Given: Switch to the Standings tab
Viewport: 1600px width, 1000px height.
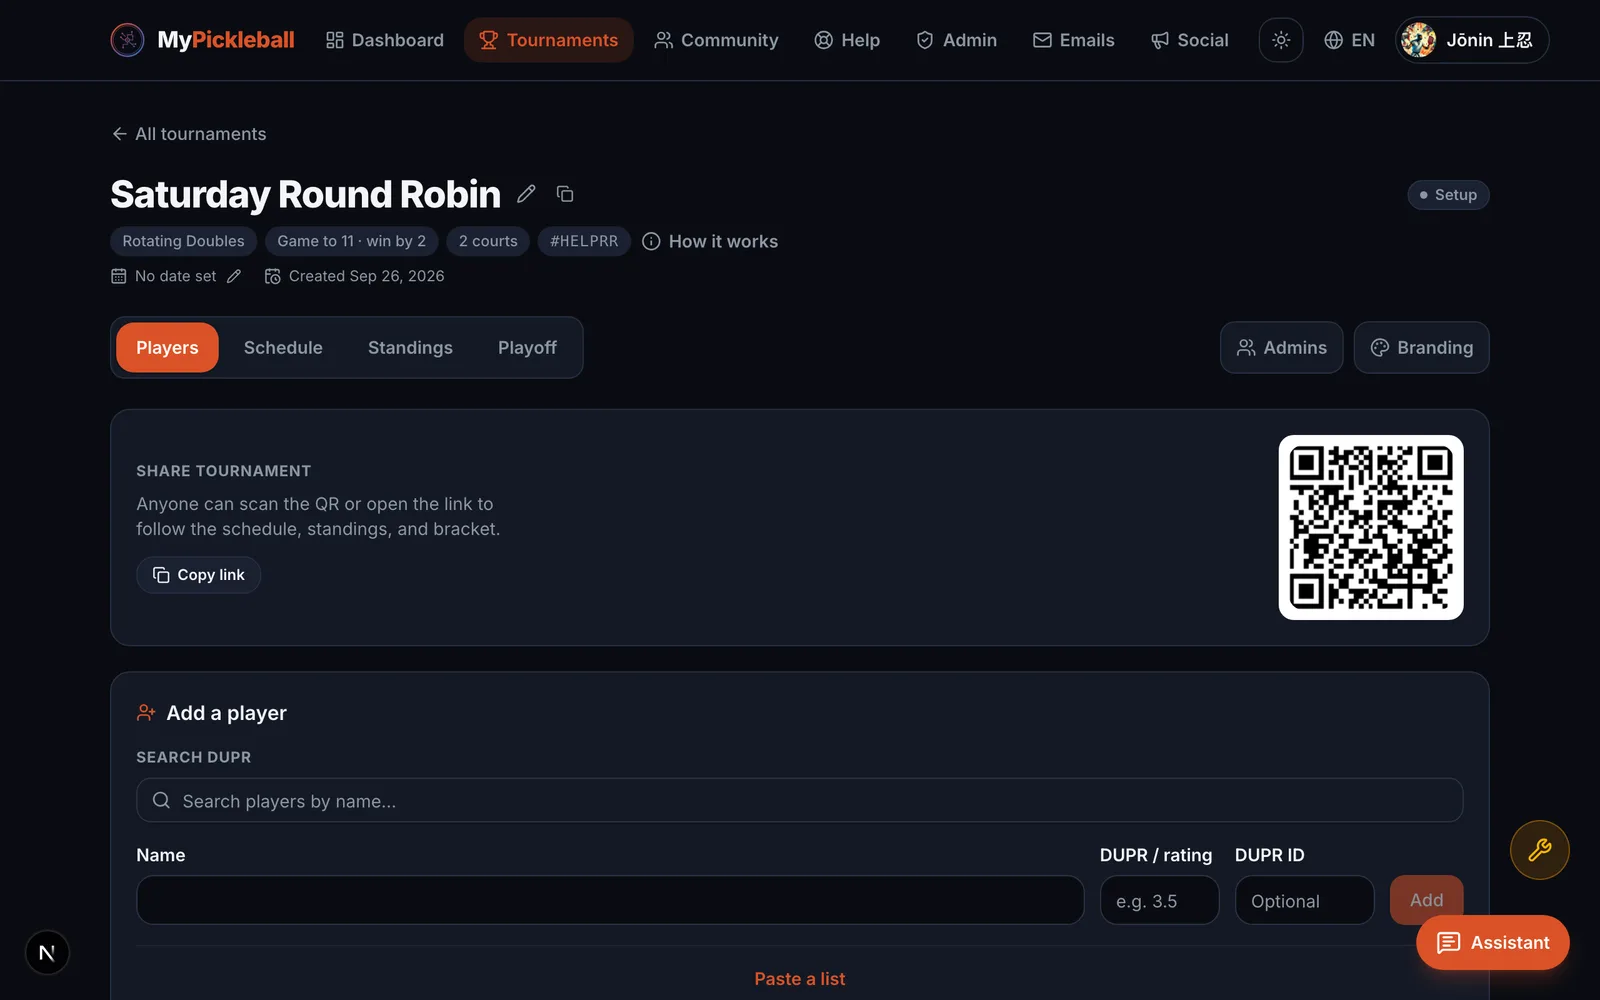Looking at the screenshot, I should coord(410,347).
